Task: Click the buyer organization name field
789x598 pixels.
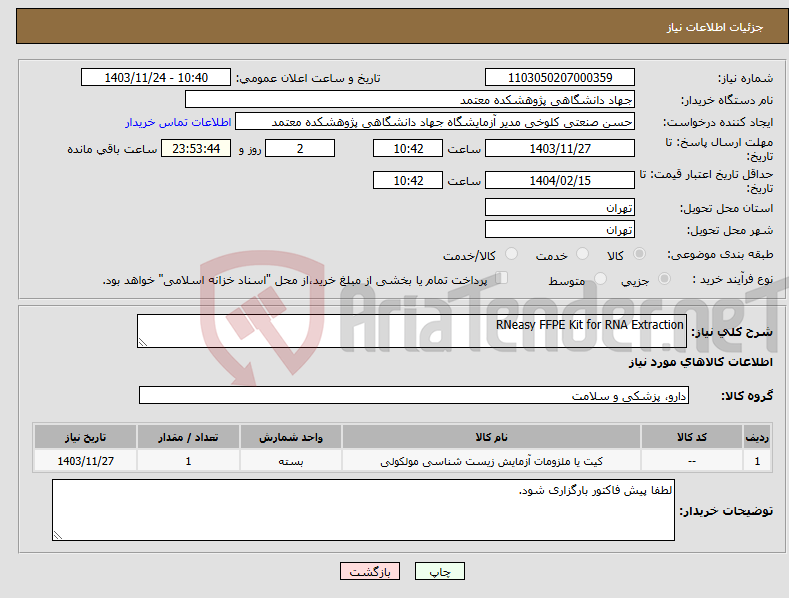Action: 410,100
